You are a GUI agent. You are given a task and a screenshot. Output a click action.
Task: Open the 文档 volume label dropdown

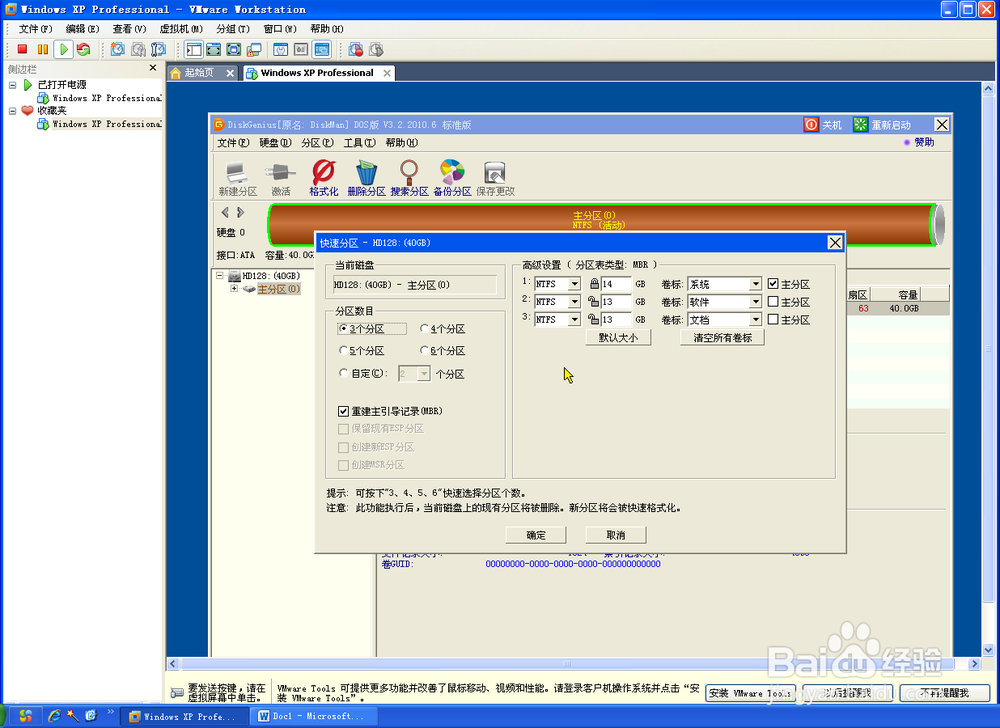coord(755,319)
